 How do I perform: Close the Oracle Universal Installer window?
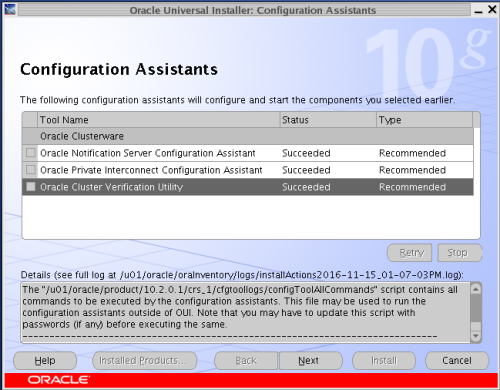492,10
